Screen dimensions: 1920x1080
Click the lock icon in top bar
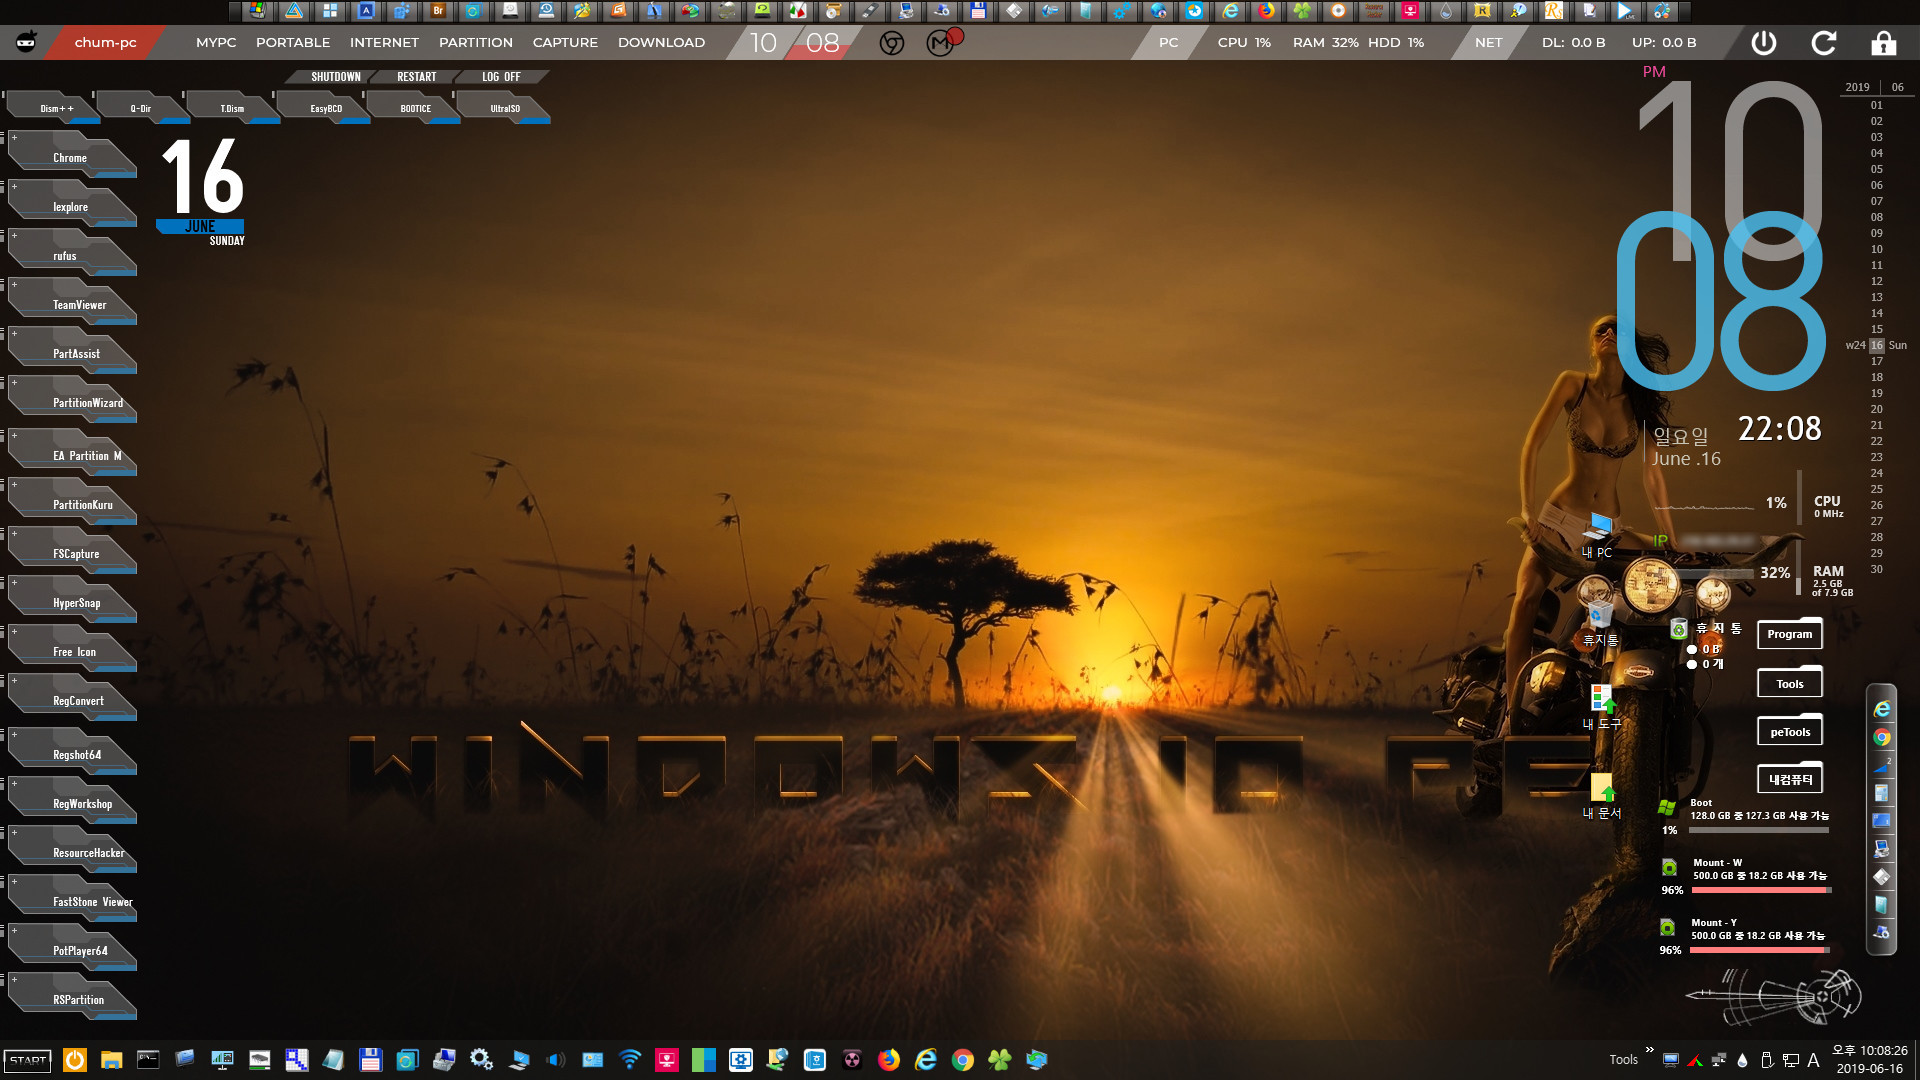(1883, 42)
